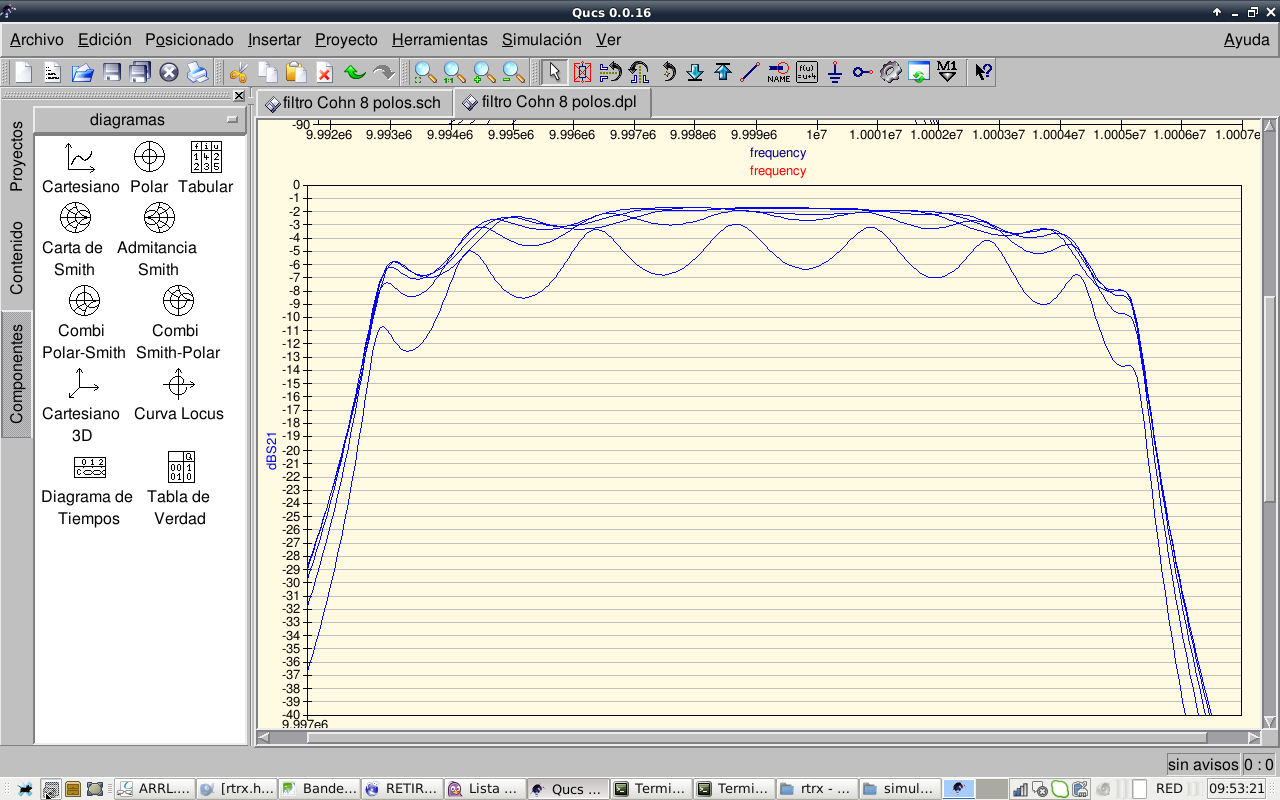Click the Print icon in toolbar
The height and width of the screenshot is (800, 1280).
pos(197,72)
